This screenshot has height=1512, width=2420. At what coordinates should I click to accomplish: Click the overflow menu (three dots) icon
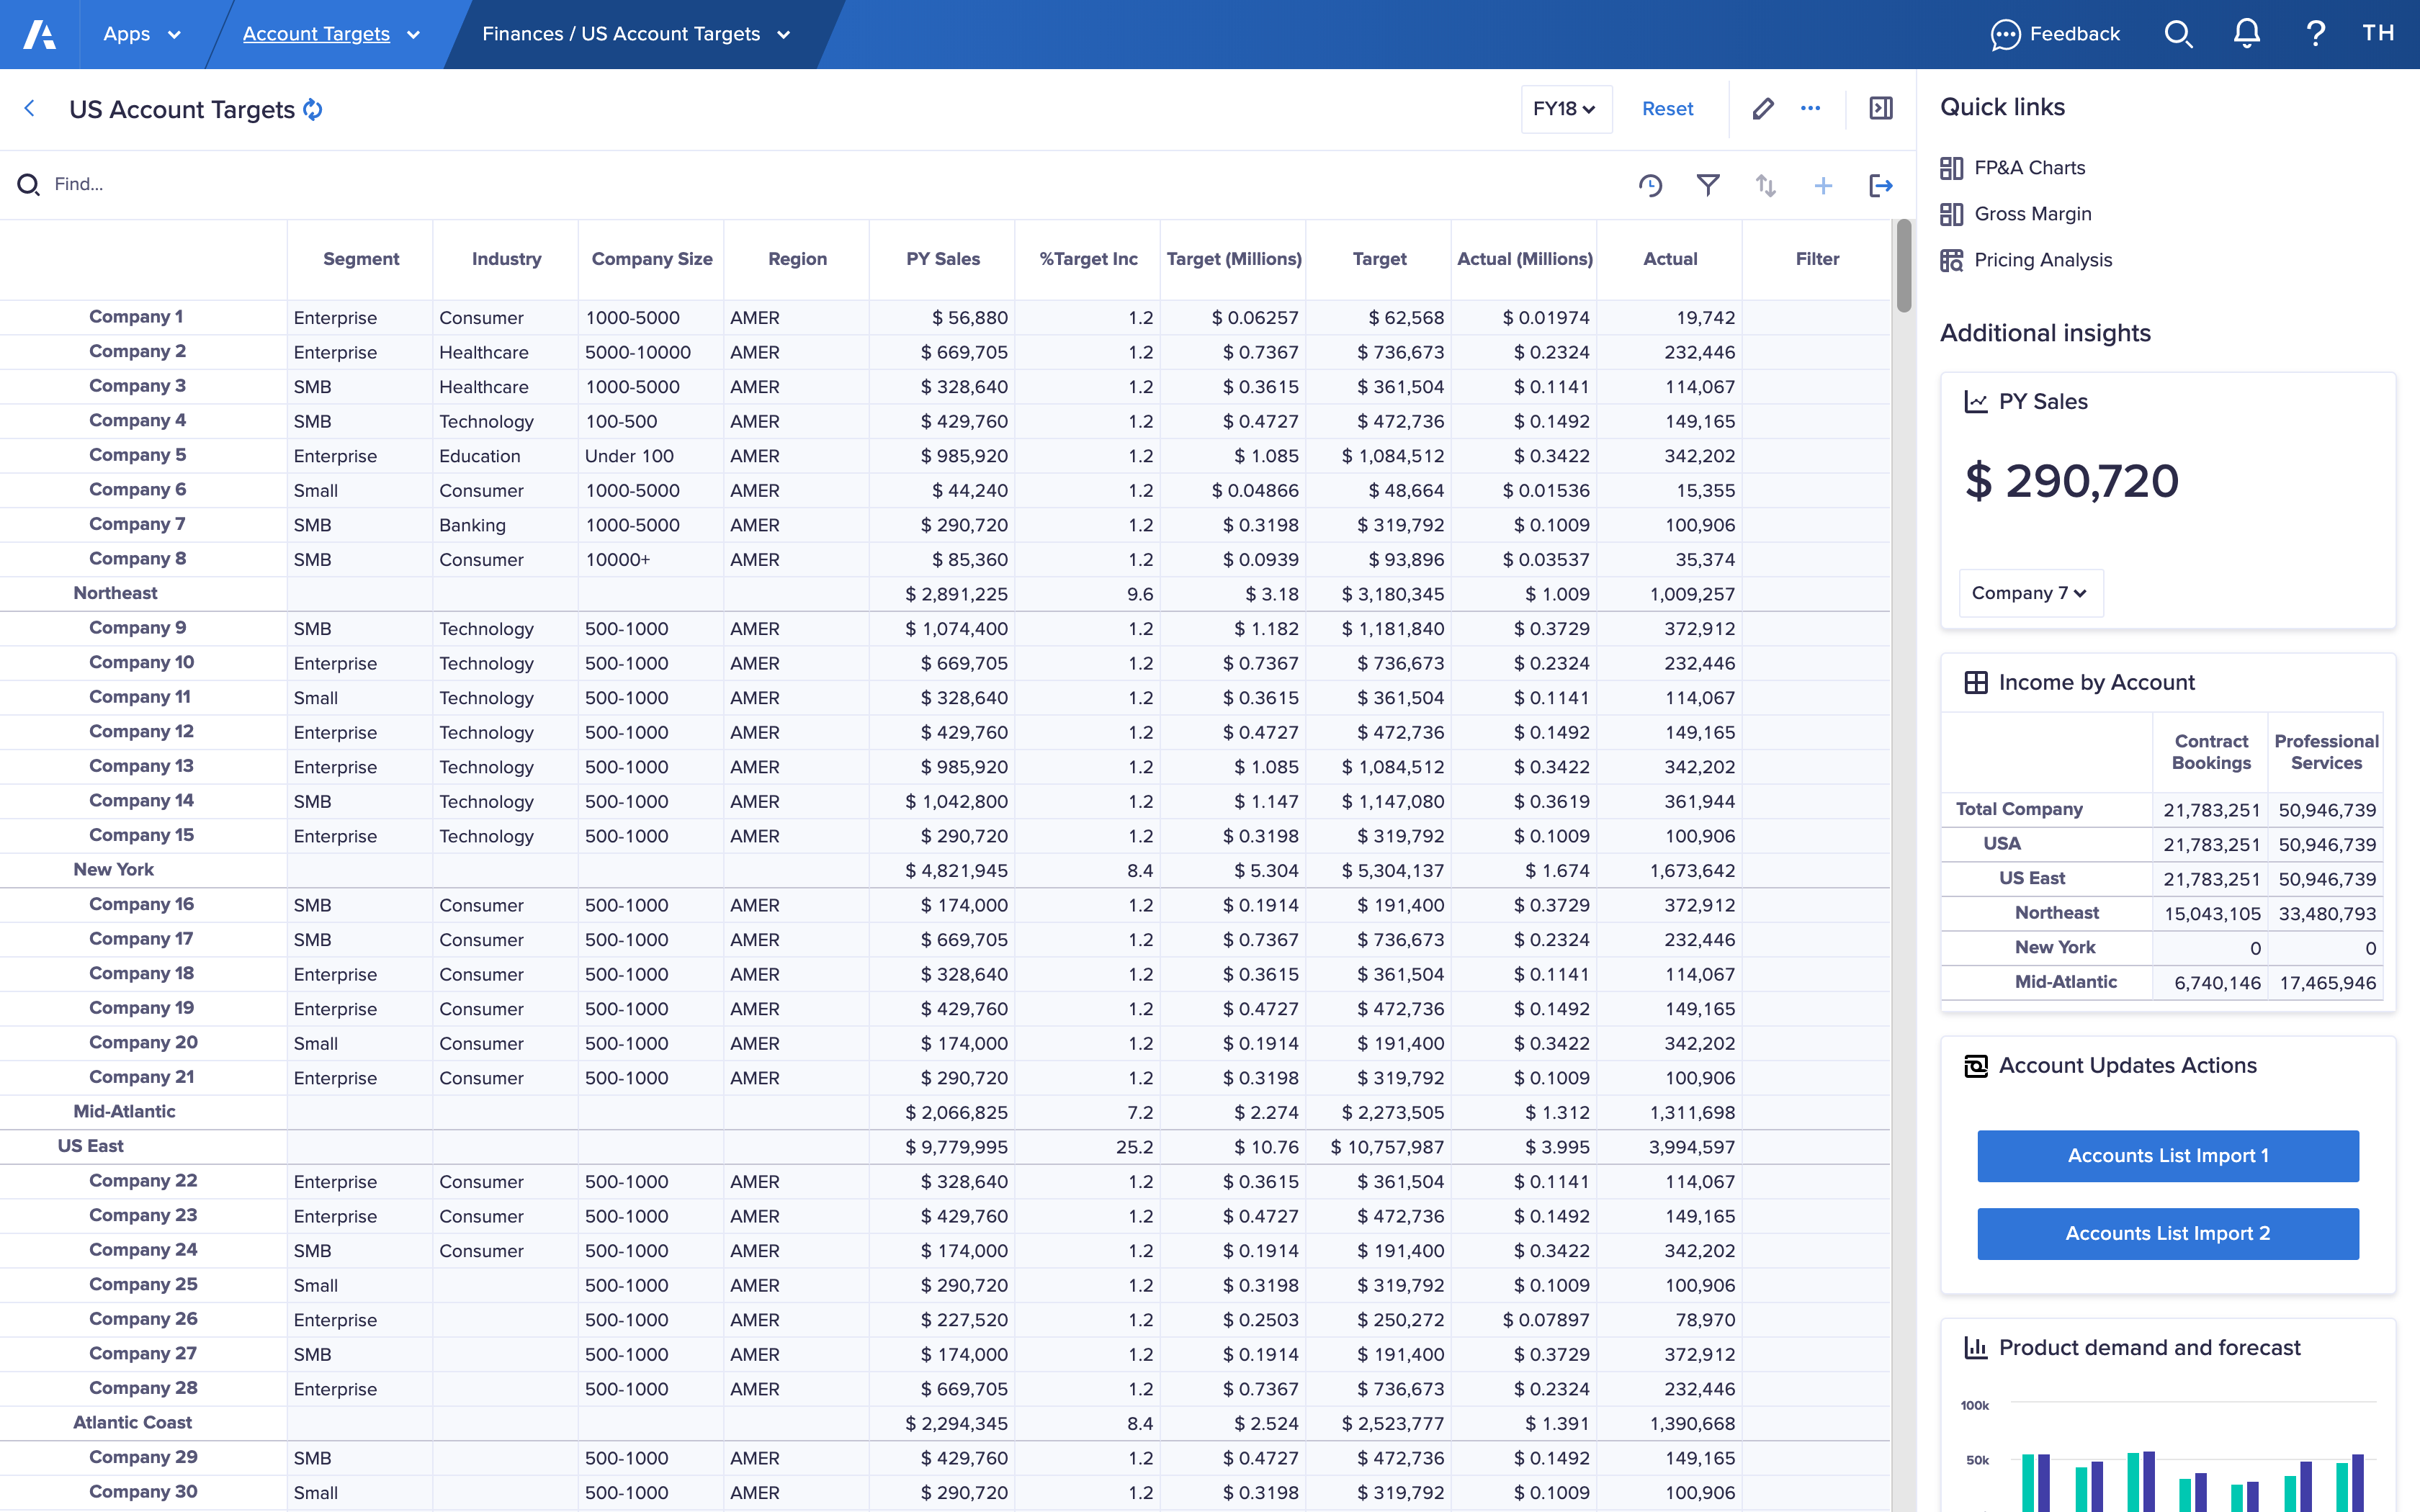tap(1812, 108)
